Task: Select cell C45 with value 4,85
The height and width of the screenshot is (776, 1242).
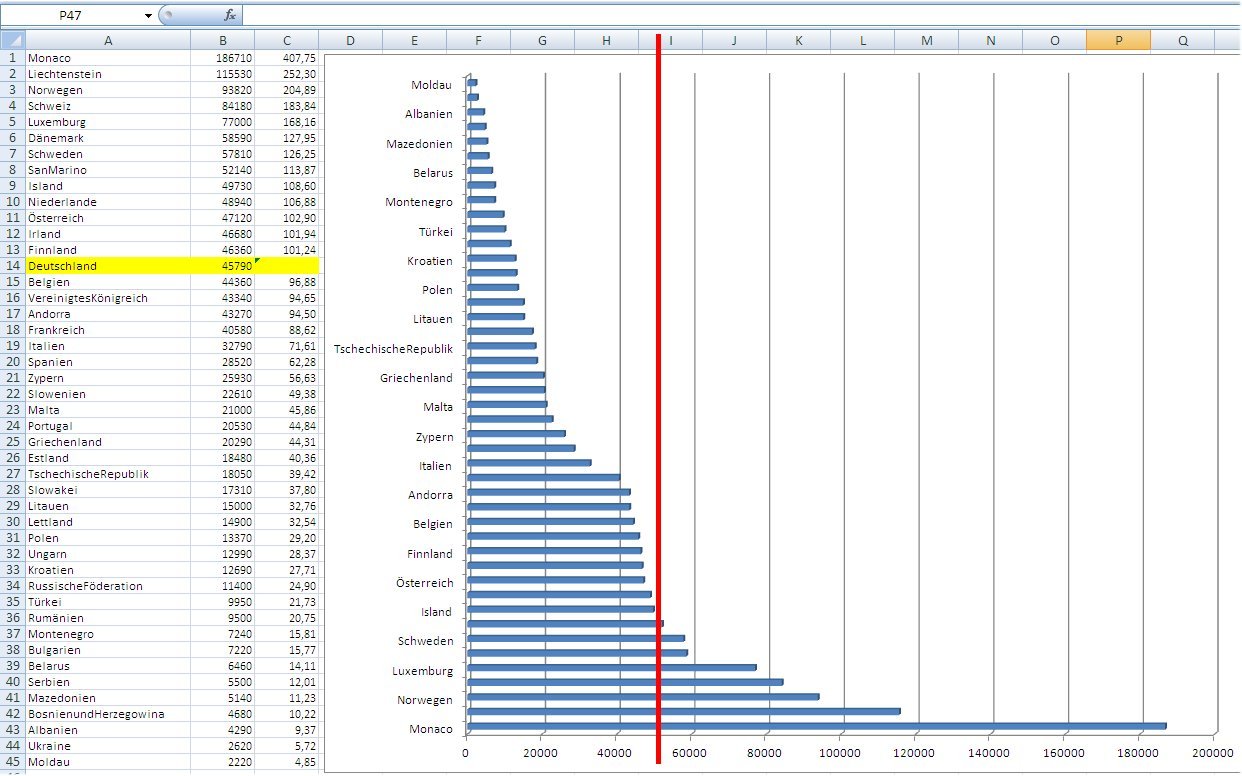Action: tap(287, 762)
